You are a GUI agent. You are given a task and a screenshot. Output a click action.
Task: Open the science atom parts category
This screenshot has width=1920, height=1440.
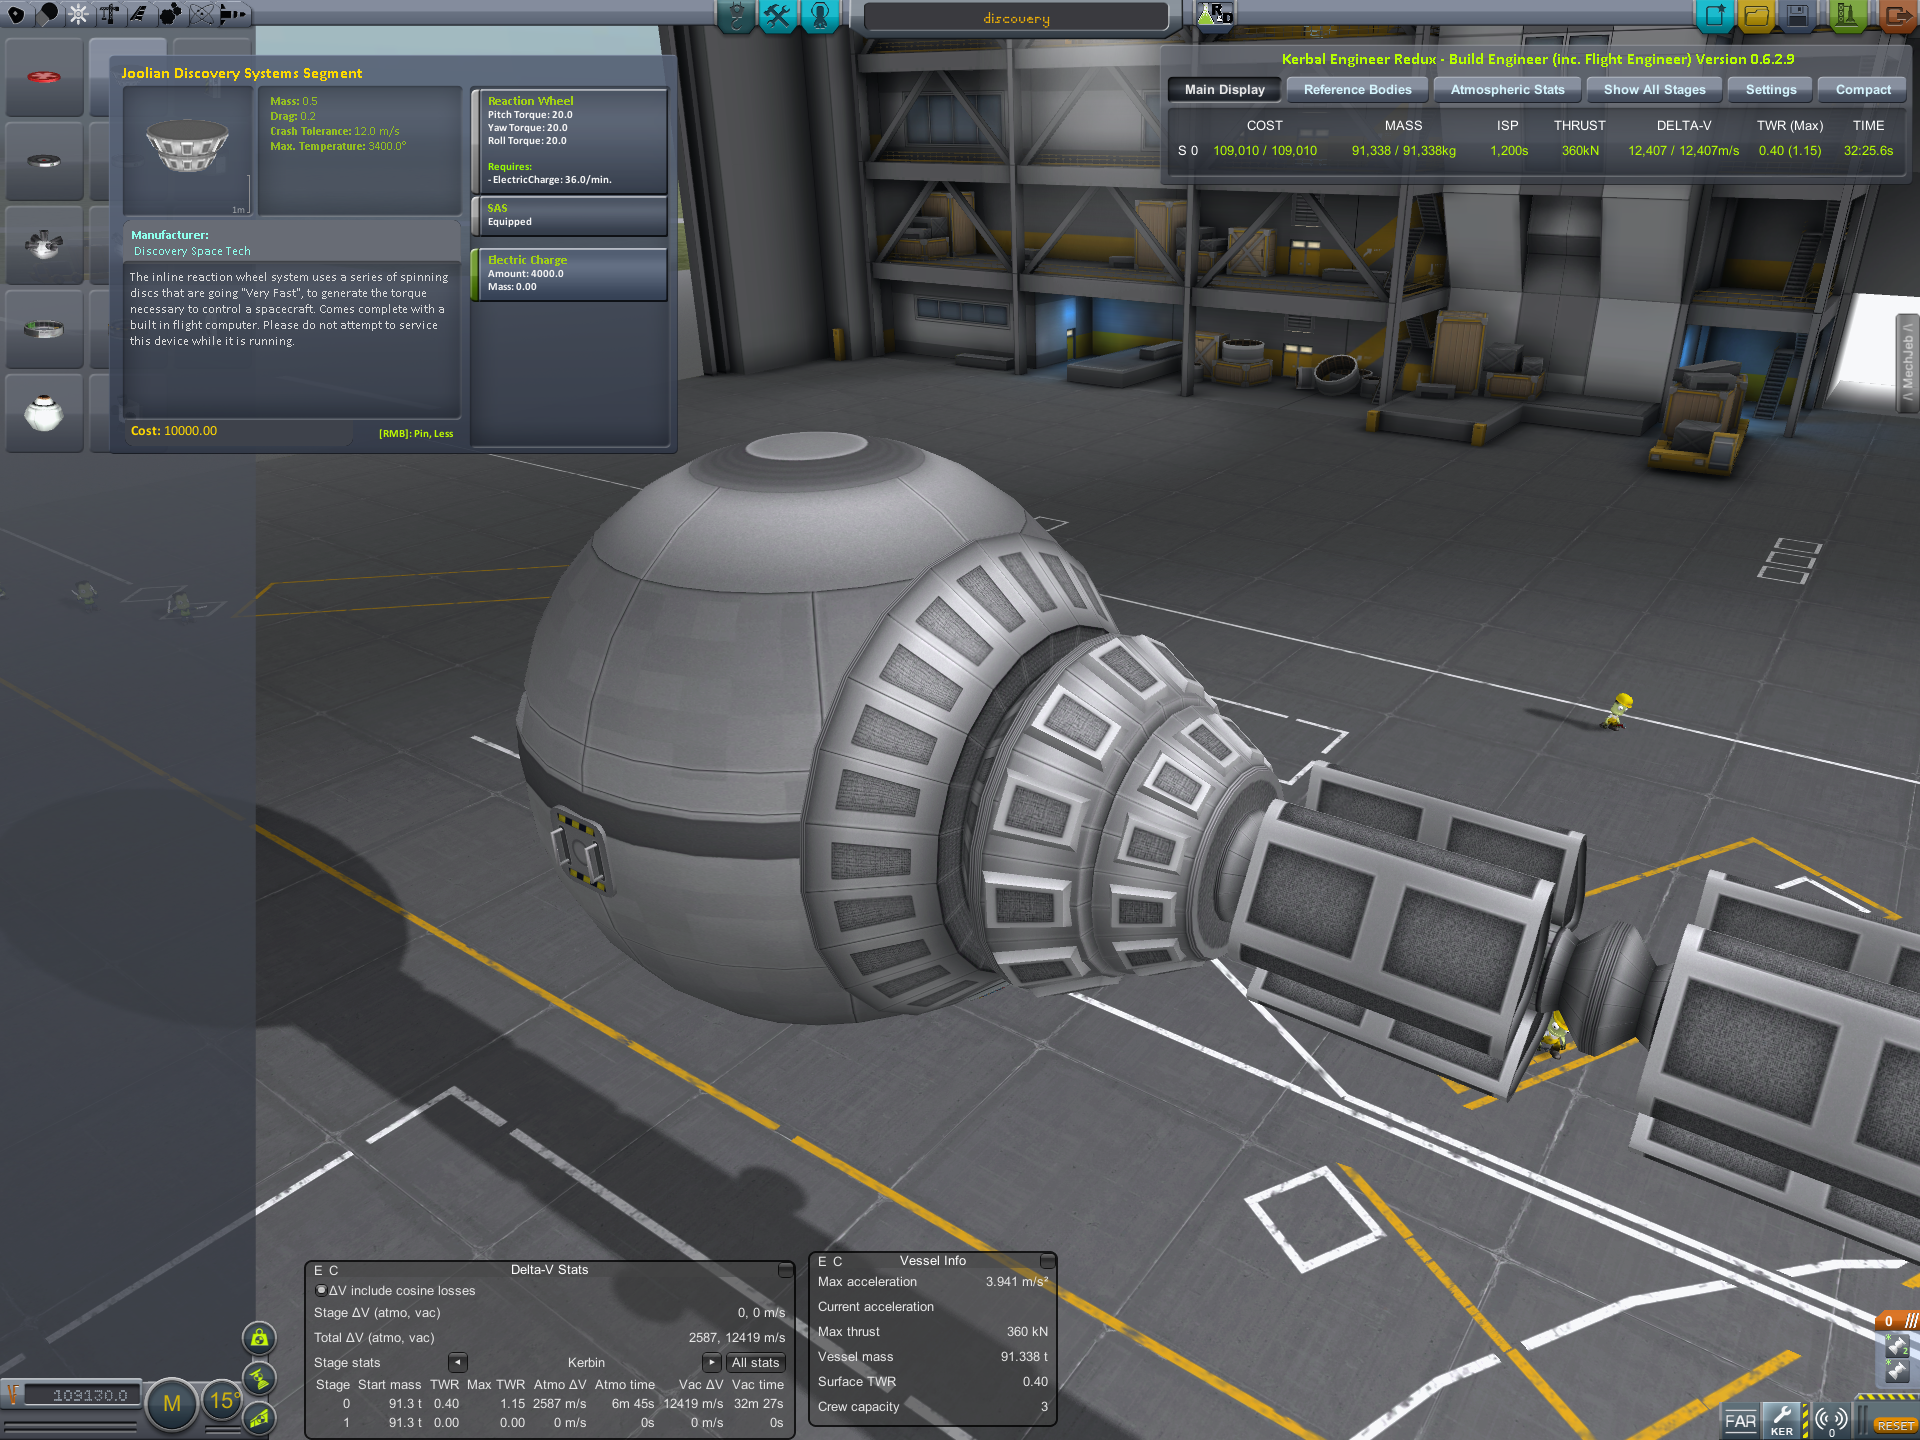(x=201, y=14)
